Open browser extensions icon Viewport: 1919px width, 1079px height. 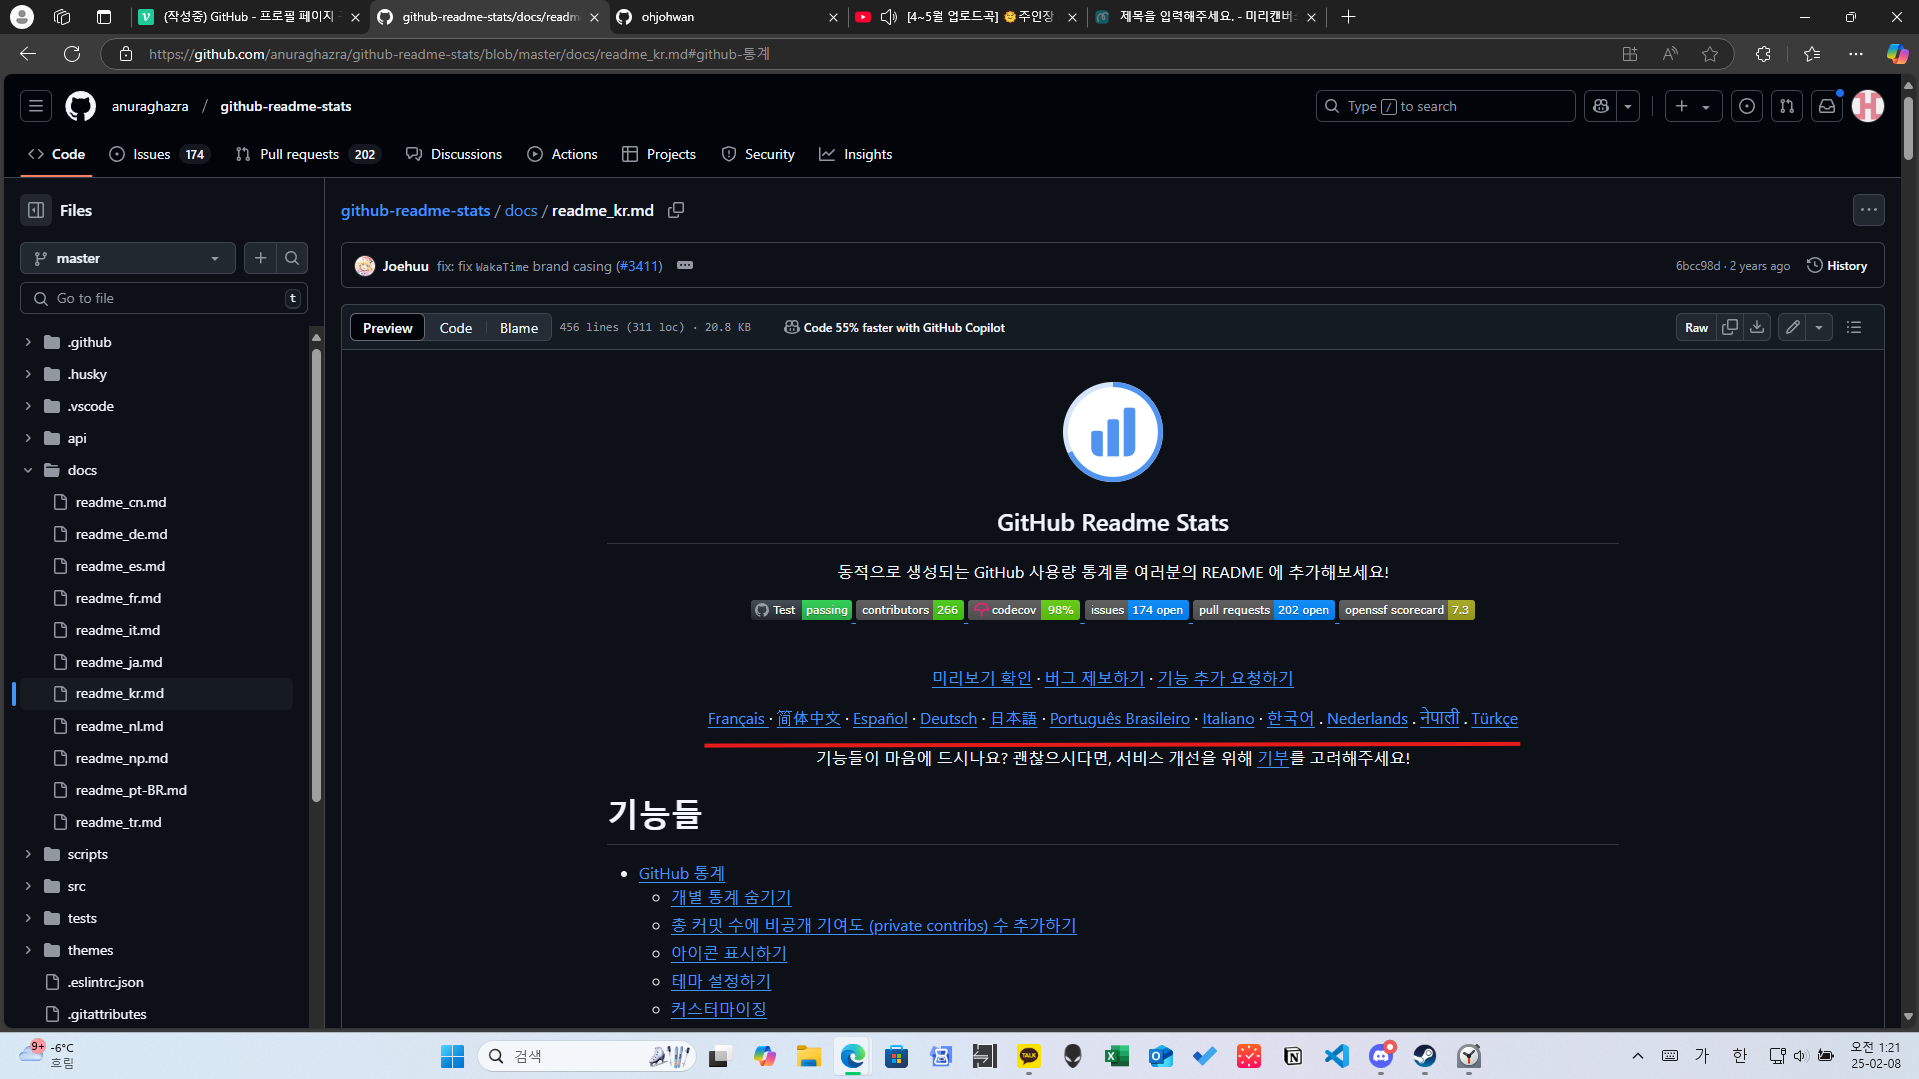tap(1763, 54)
